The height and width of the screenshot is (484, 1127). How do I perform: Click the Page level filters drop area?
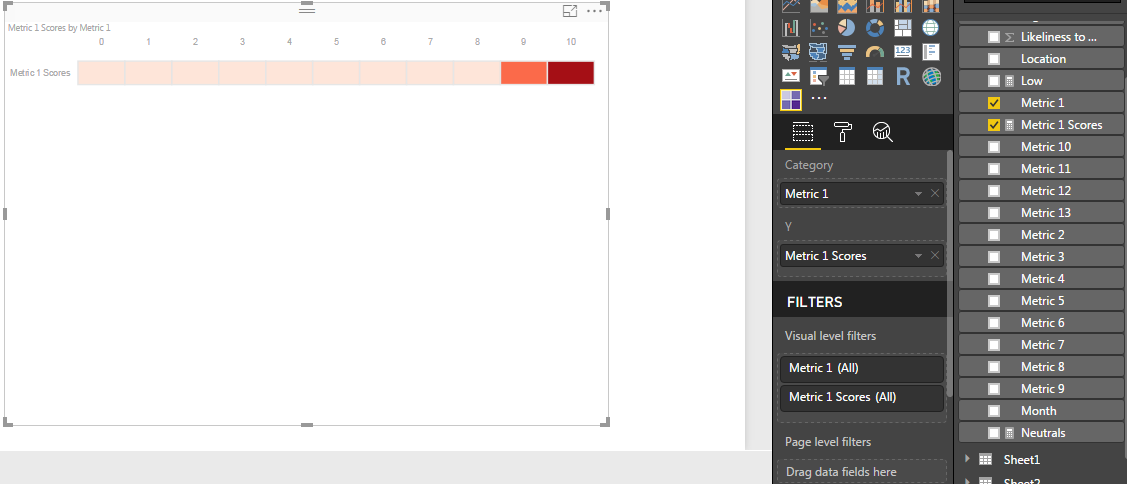(x=861, y=472)
